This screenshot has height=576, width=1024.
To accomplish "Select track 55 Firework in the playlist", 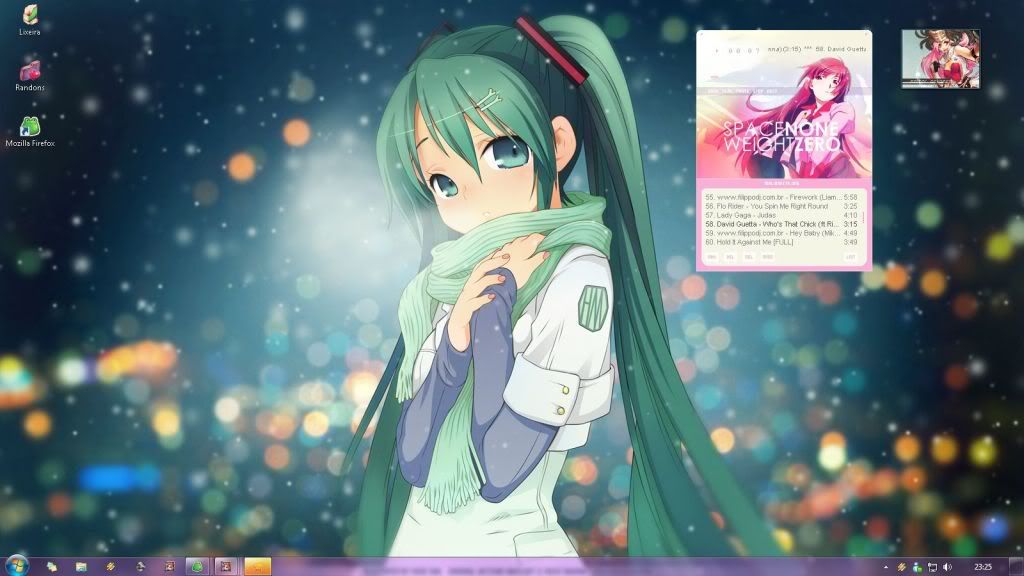I will (780, 195).
